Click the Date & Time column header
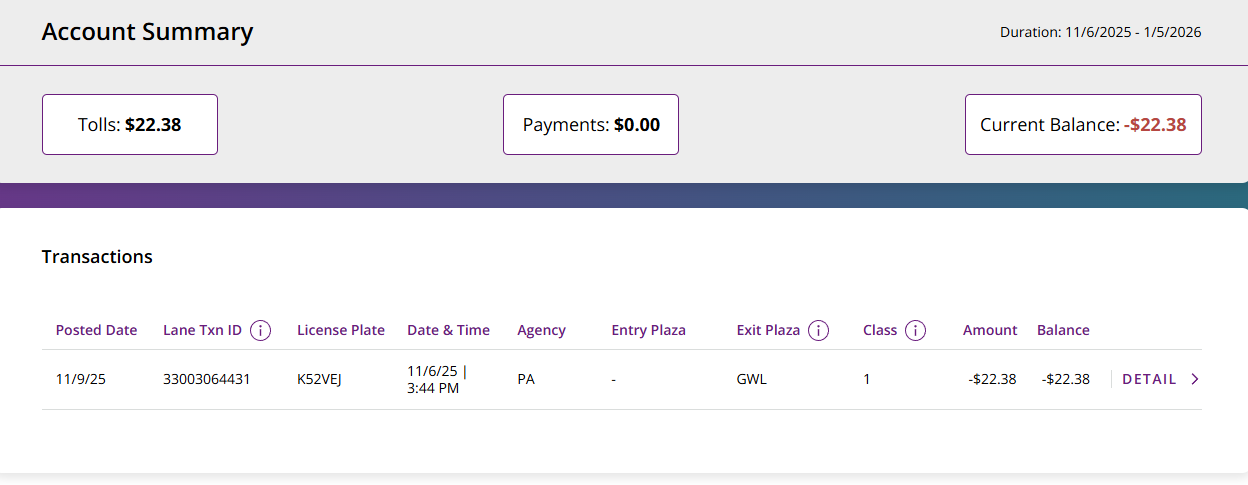Screen dimensions: 1248x485 [x=448, y=330]
